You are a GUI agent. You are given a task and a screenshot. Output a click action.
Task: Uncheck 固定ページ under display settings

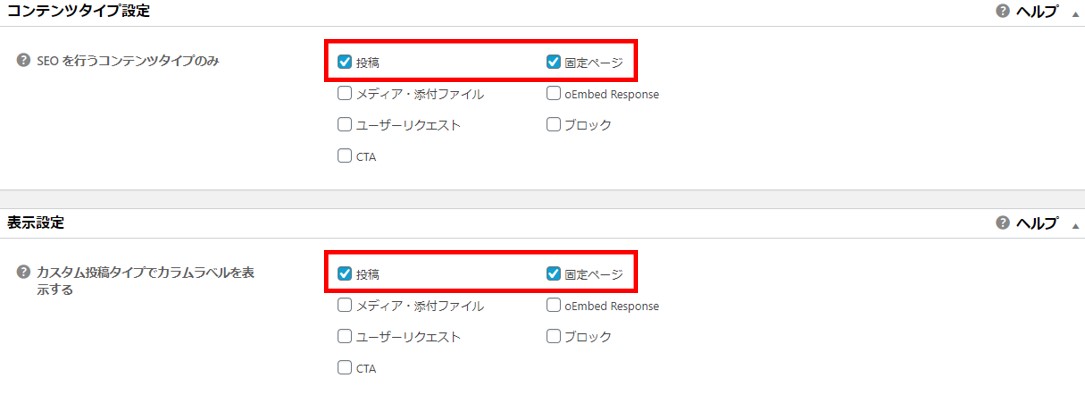click(x=553, y=274)
